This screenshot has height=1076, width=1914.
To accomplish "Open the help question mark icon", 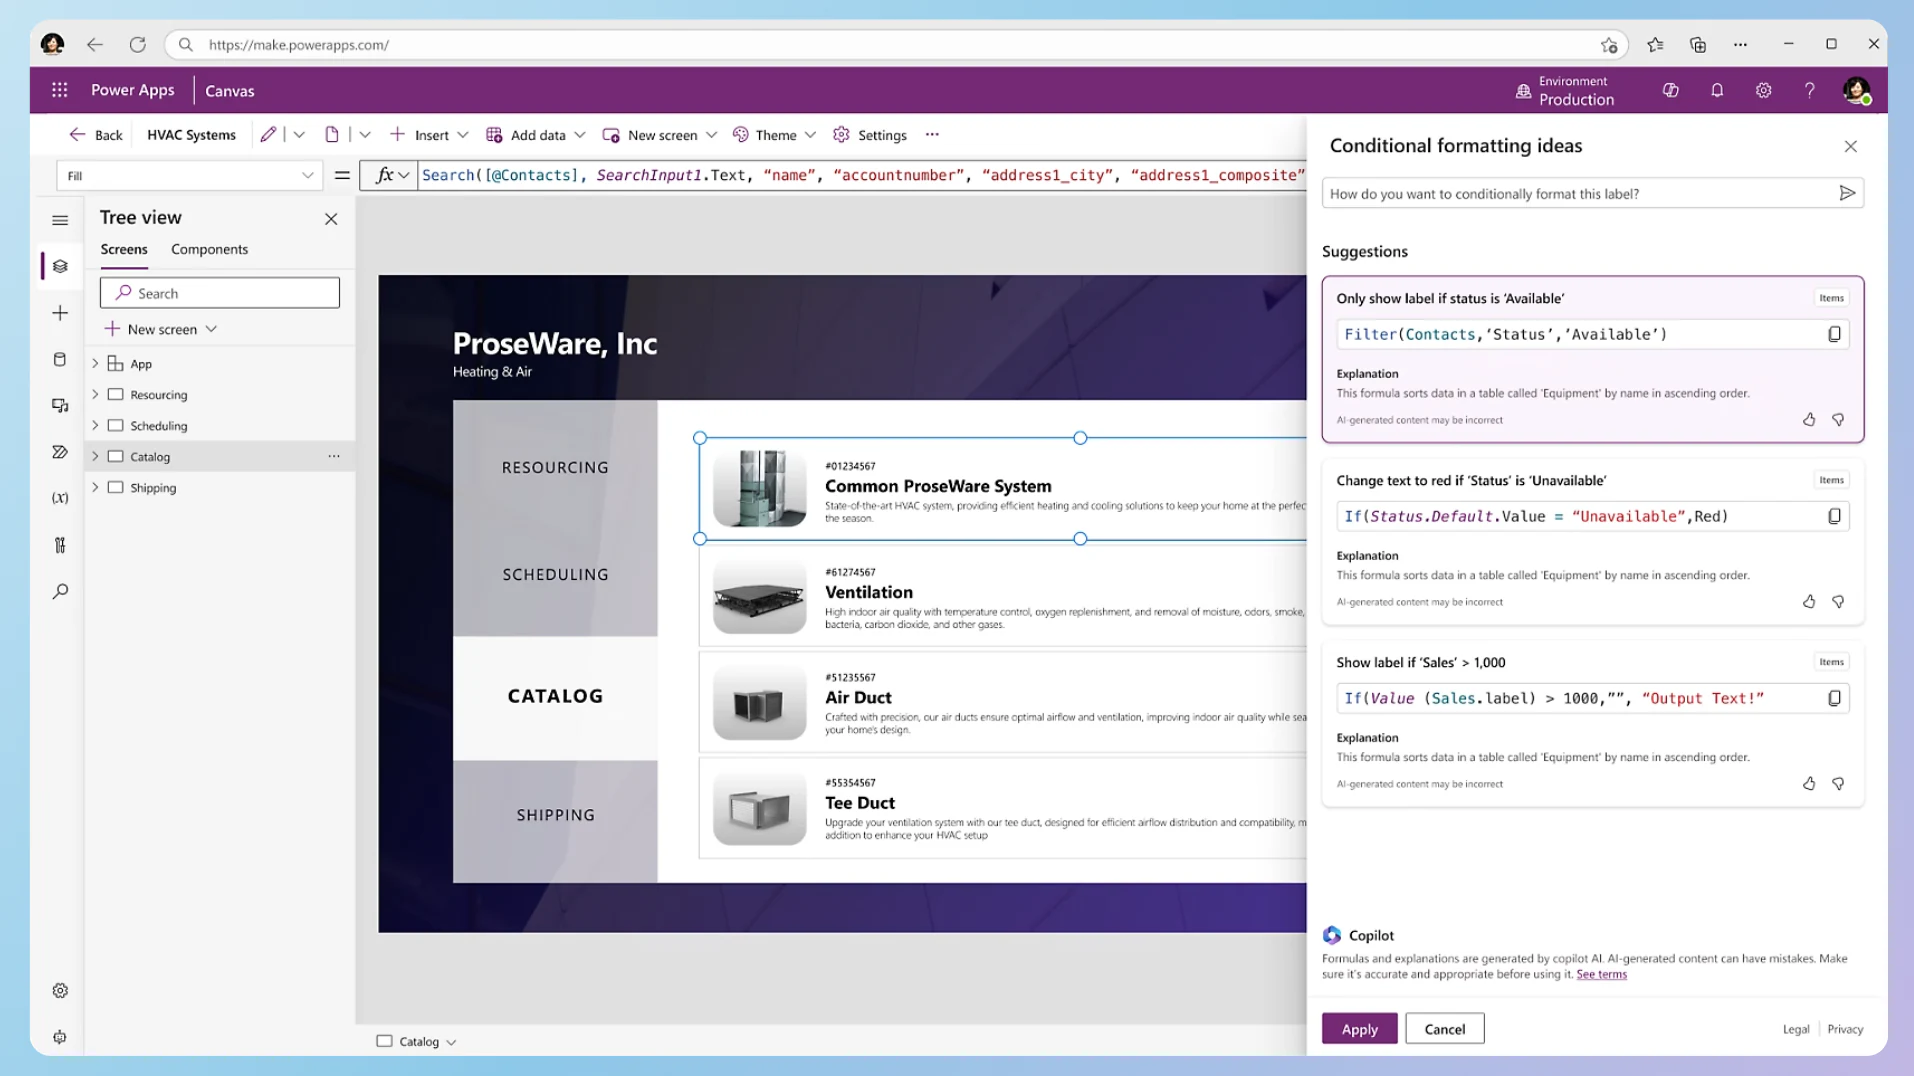I will tap(1809, 90).
